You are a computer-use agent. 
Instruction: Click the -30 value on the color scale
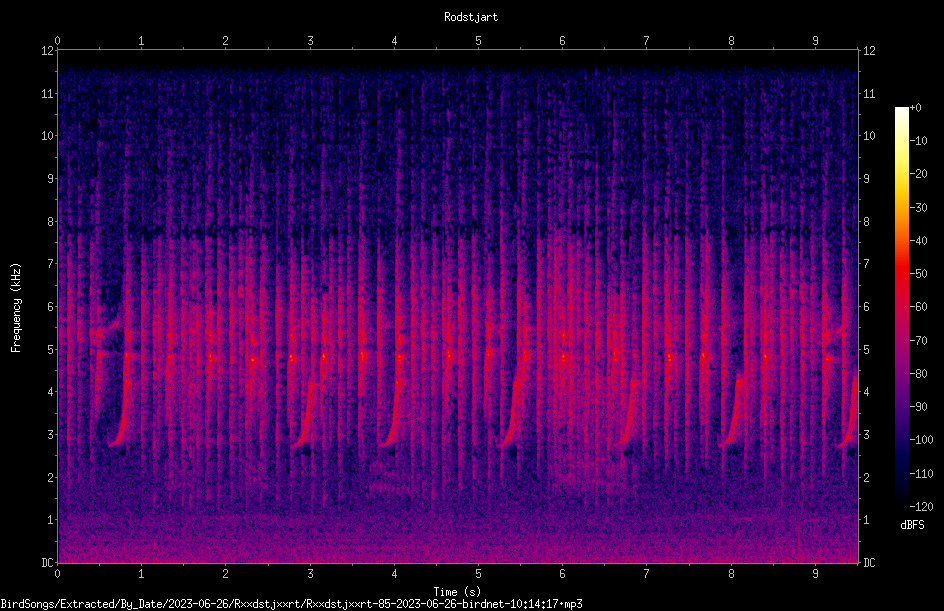click(919, 208)
